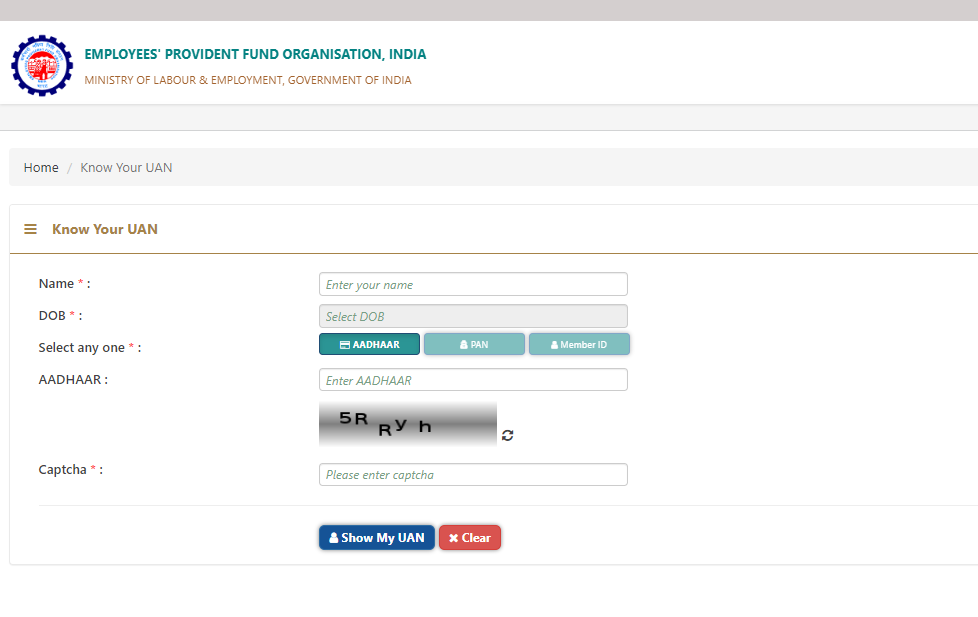Image resolution: width=978 pixels, height=617 pixels.
Task: Focus the Please enter captcha field
Action: tap(473, 474)
